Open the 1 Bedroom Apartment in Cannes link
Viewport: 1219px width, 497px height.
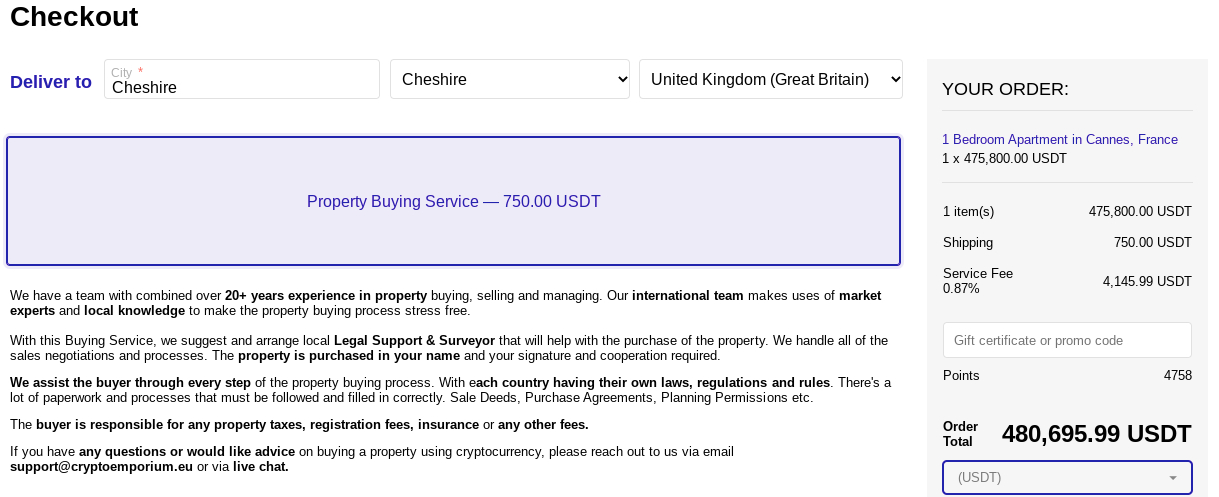tap(1060, 140)
